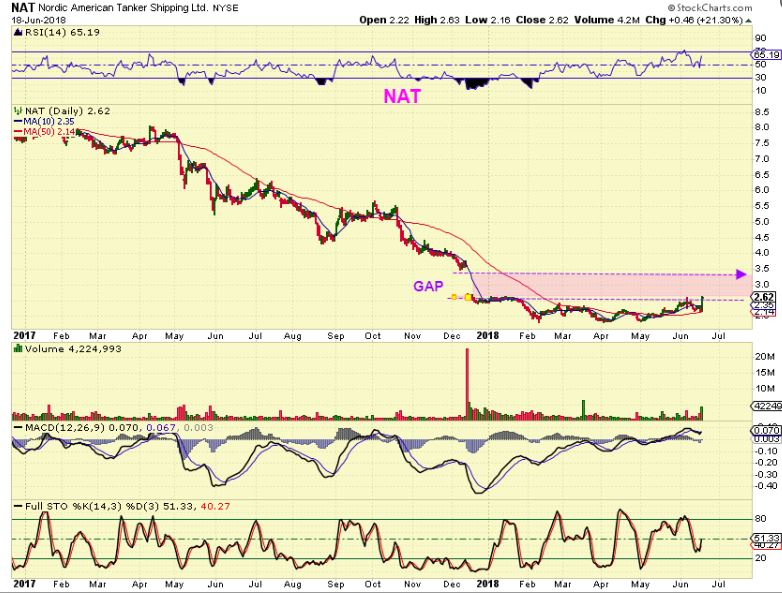Viewport: 782px width, 593px height.
Task: Click the red 40.27 stochastic legend value
Action: [x=215, y=506]
